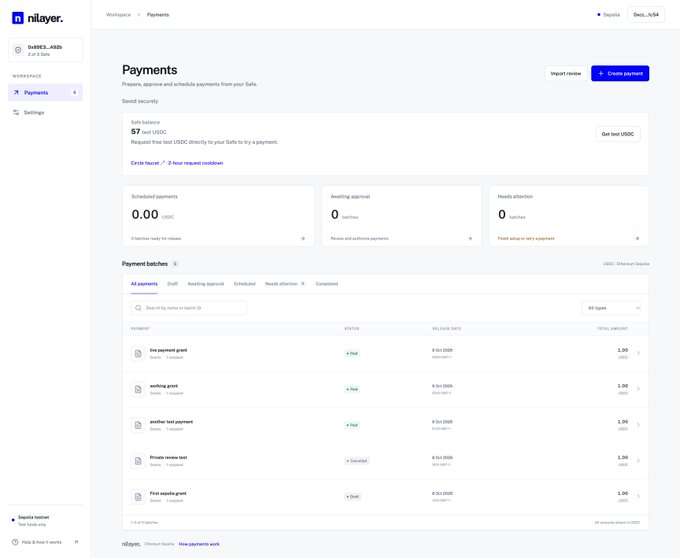Click the nilayer logo icon
This screenshot has height=558, width=680.
click(18, 18)
